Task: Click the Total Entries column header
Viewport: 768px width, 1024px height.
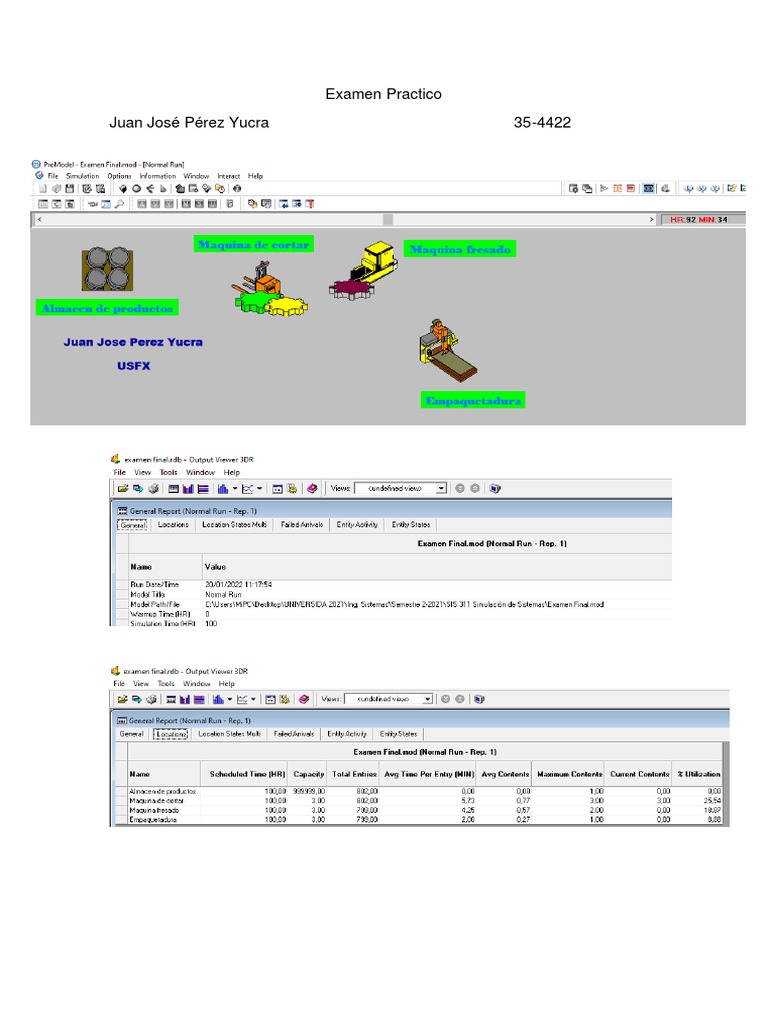Action: tap(354, 774)
